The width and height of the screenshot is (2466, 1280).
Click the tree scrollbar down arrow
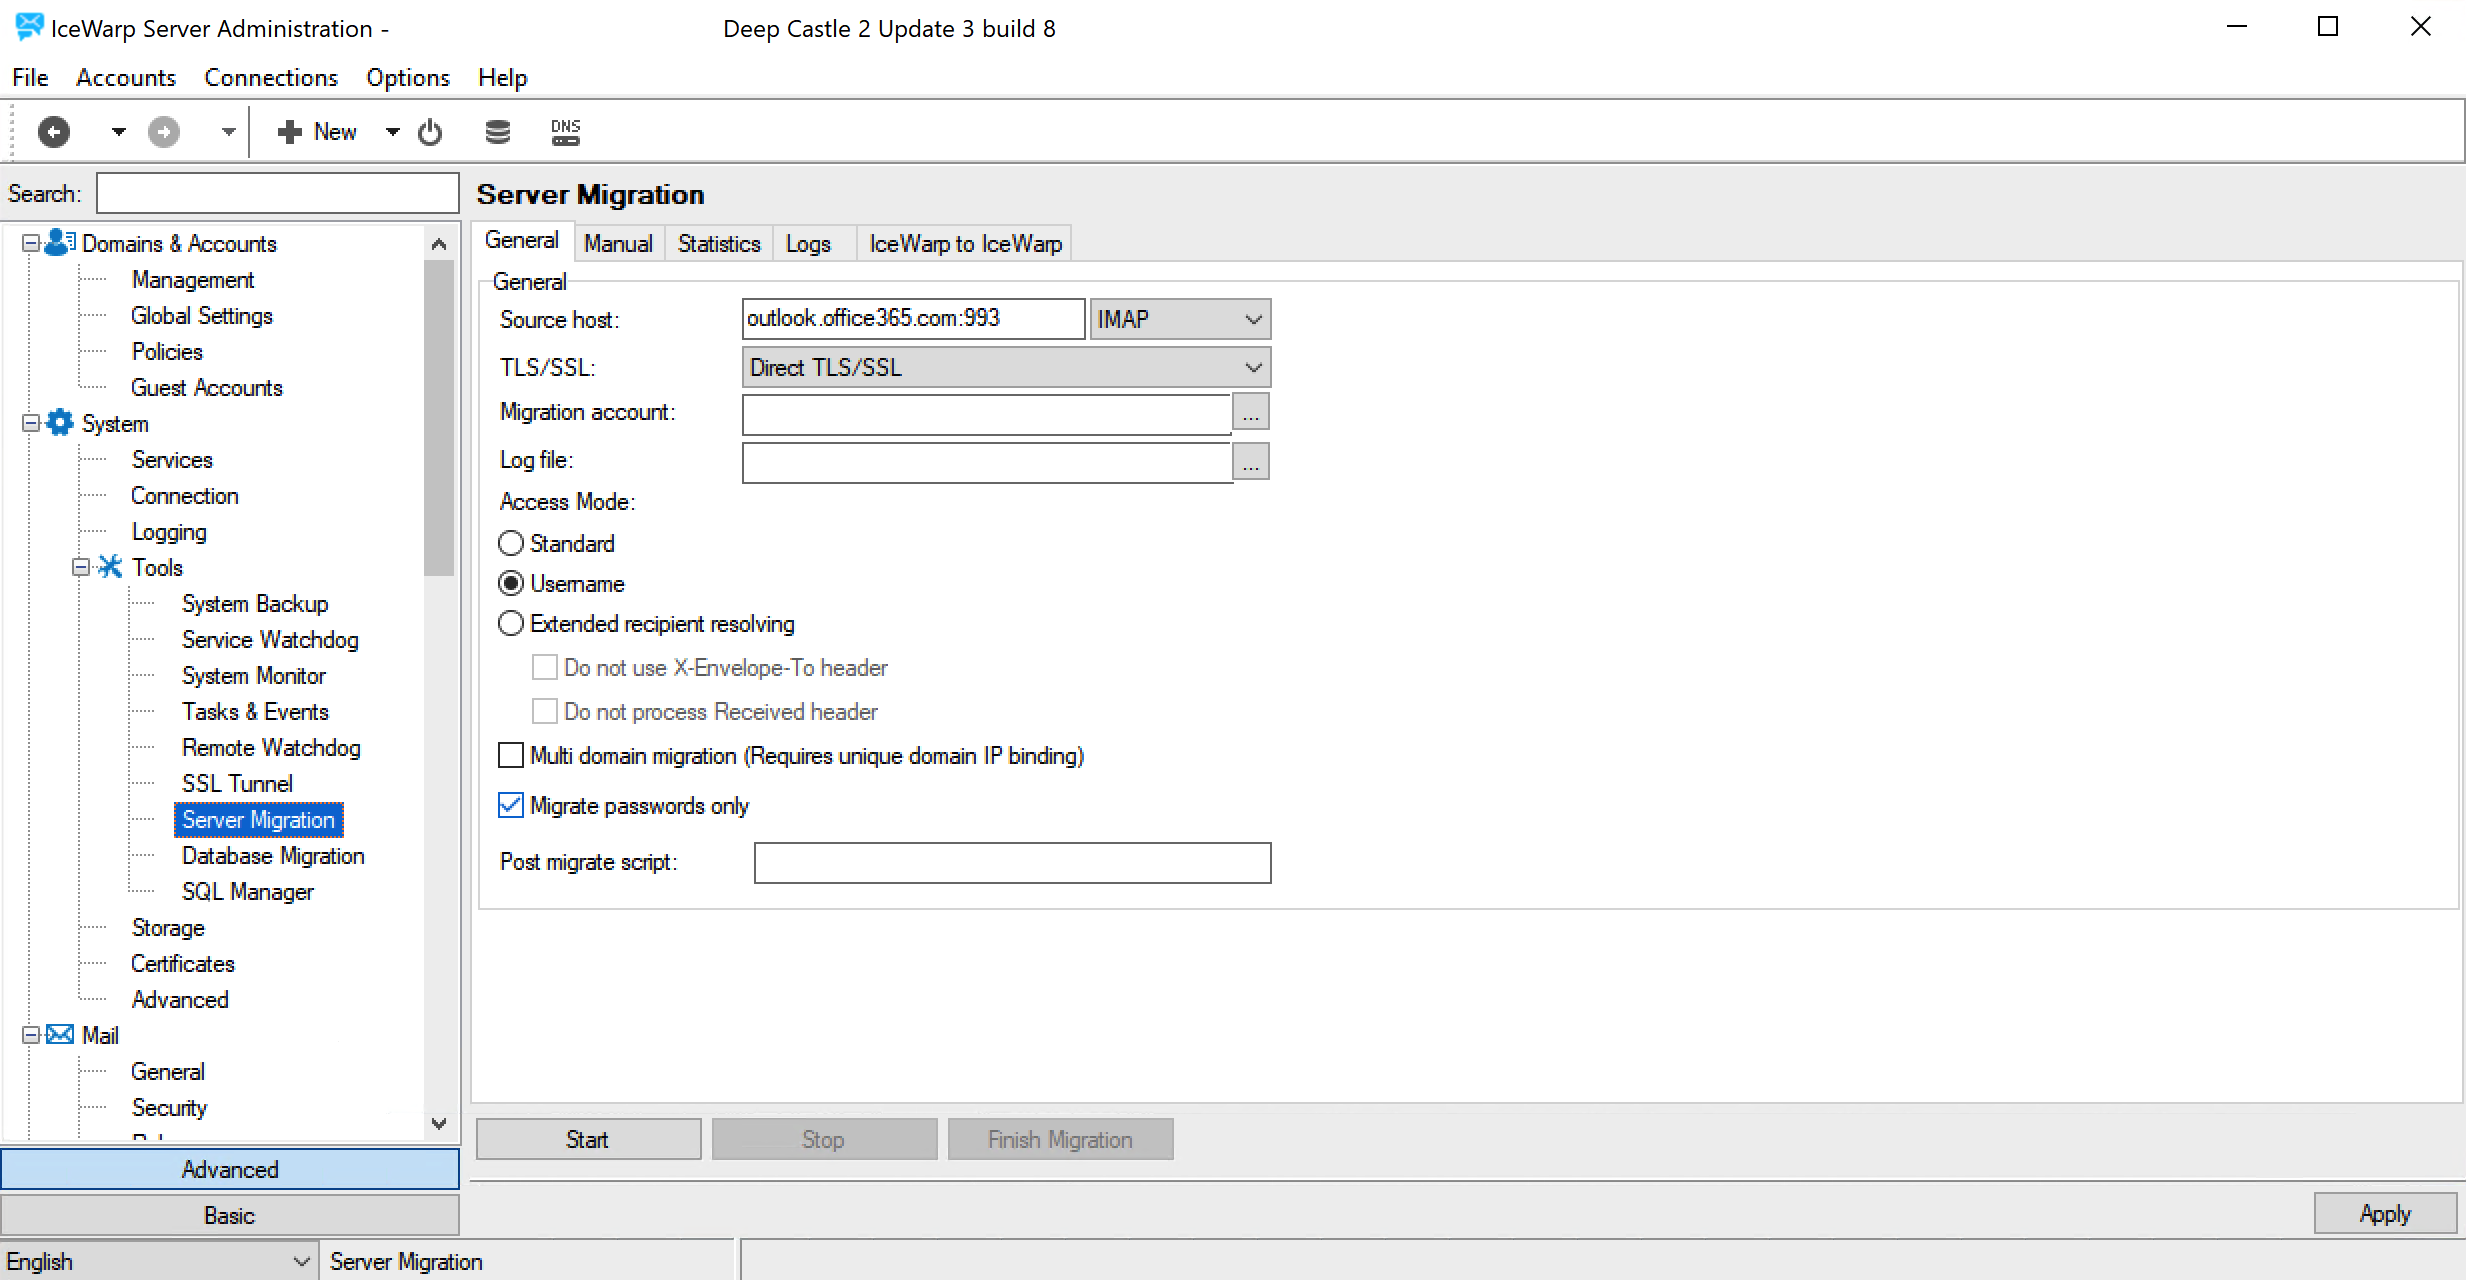click(439, 1123)
